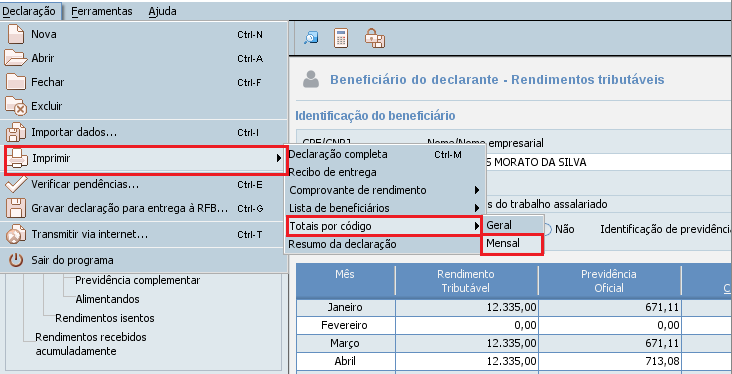This screenshot has height=374, width=732.
Task: Open Previdência complementar tree node
Action: coord(138,280)
